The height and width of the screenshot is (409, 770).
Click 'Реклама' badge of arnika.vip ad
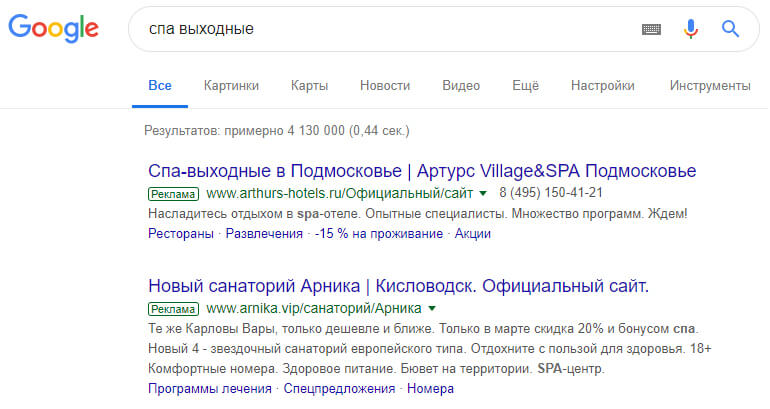pos(173,309)
